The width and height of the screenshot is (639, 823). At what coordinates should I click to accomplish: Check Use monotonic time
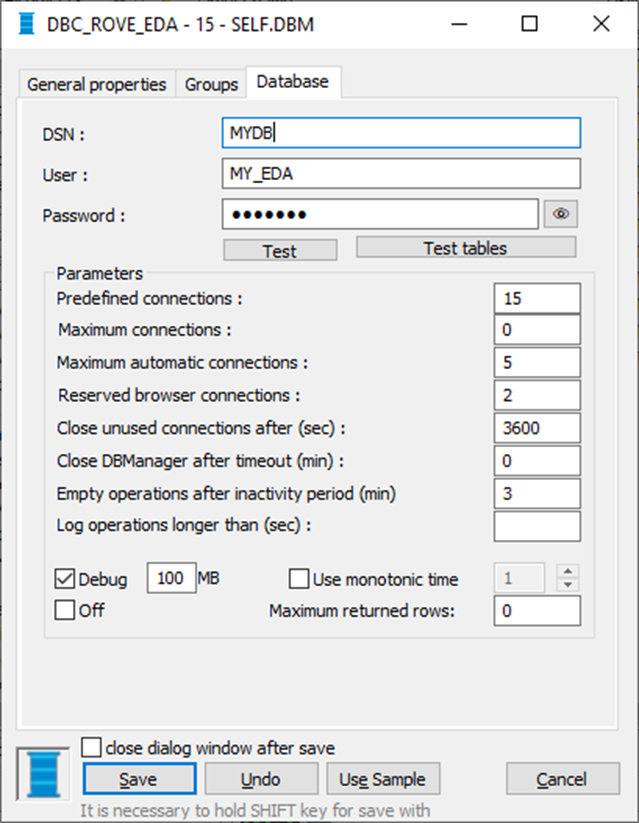pyautogui.click(x=298, y=578)
